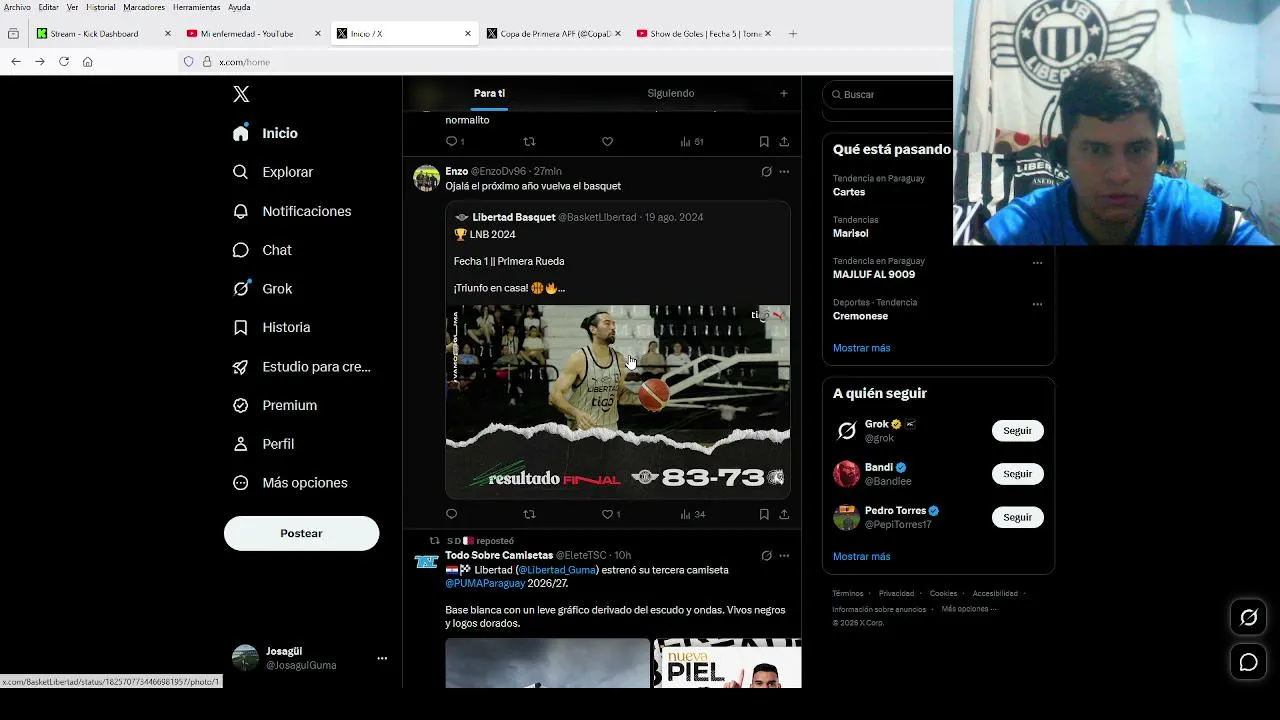Close the Inicio / X browser tab
Viewport: 1280px width, 720px height.
point(467,34)
